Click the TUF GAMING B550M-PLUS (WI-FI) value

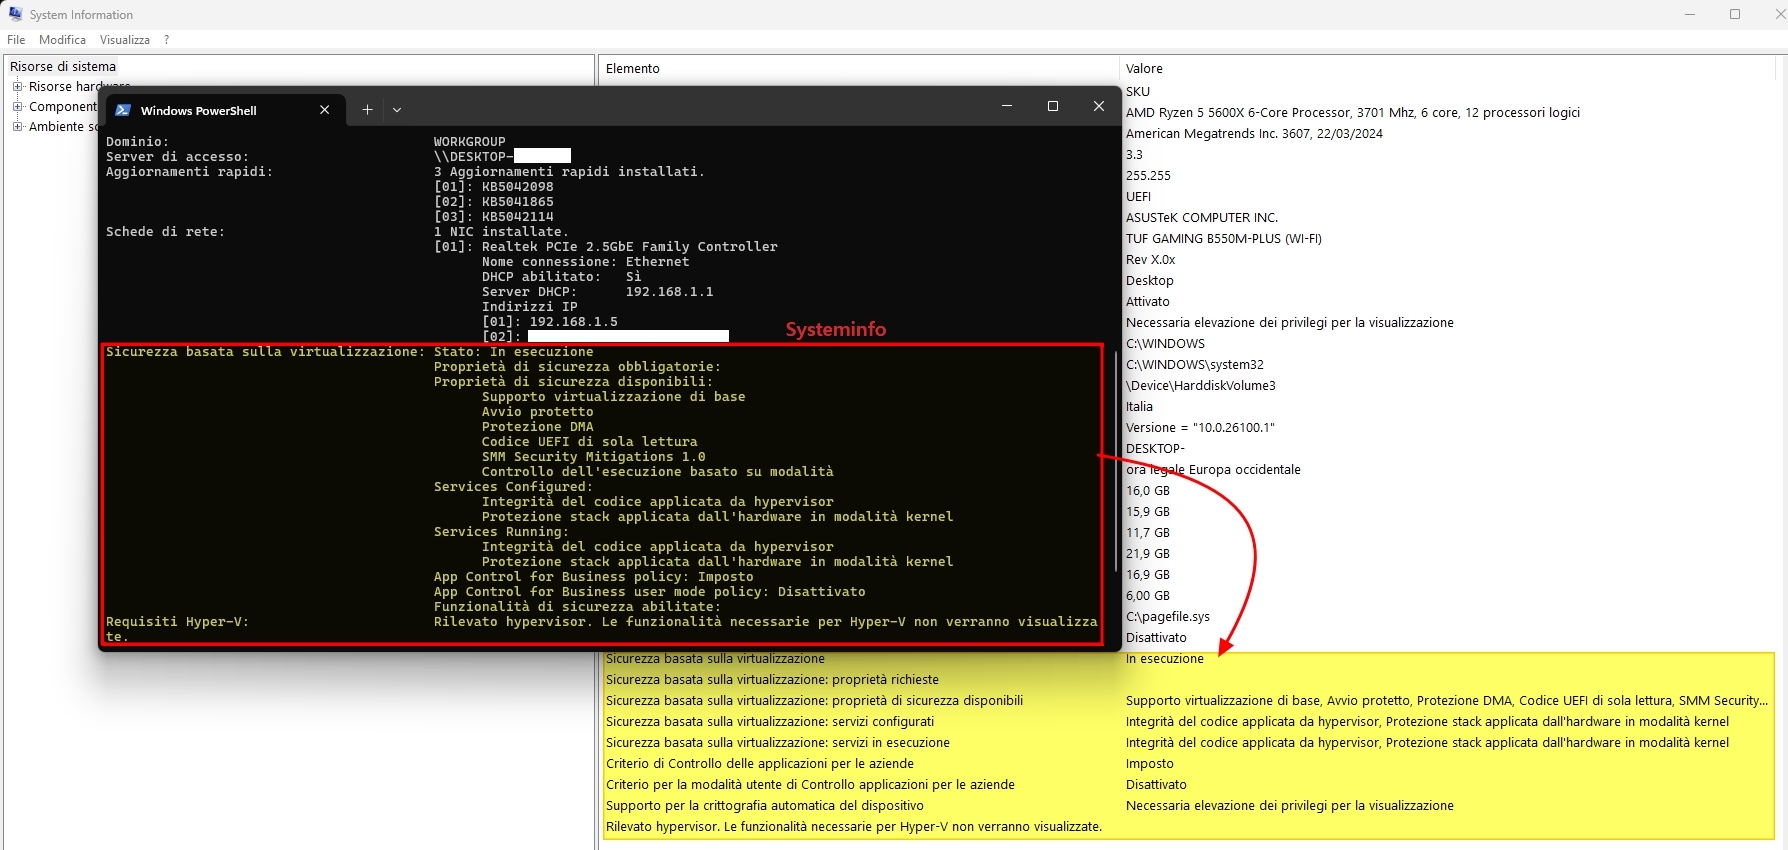point(1224,238)
